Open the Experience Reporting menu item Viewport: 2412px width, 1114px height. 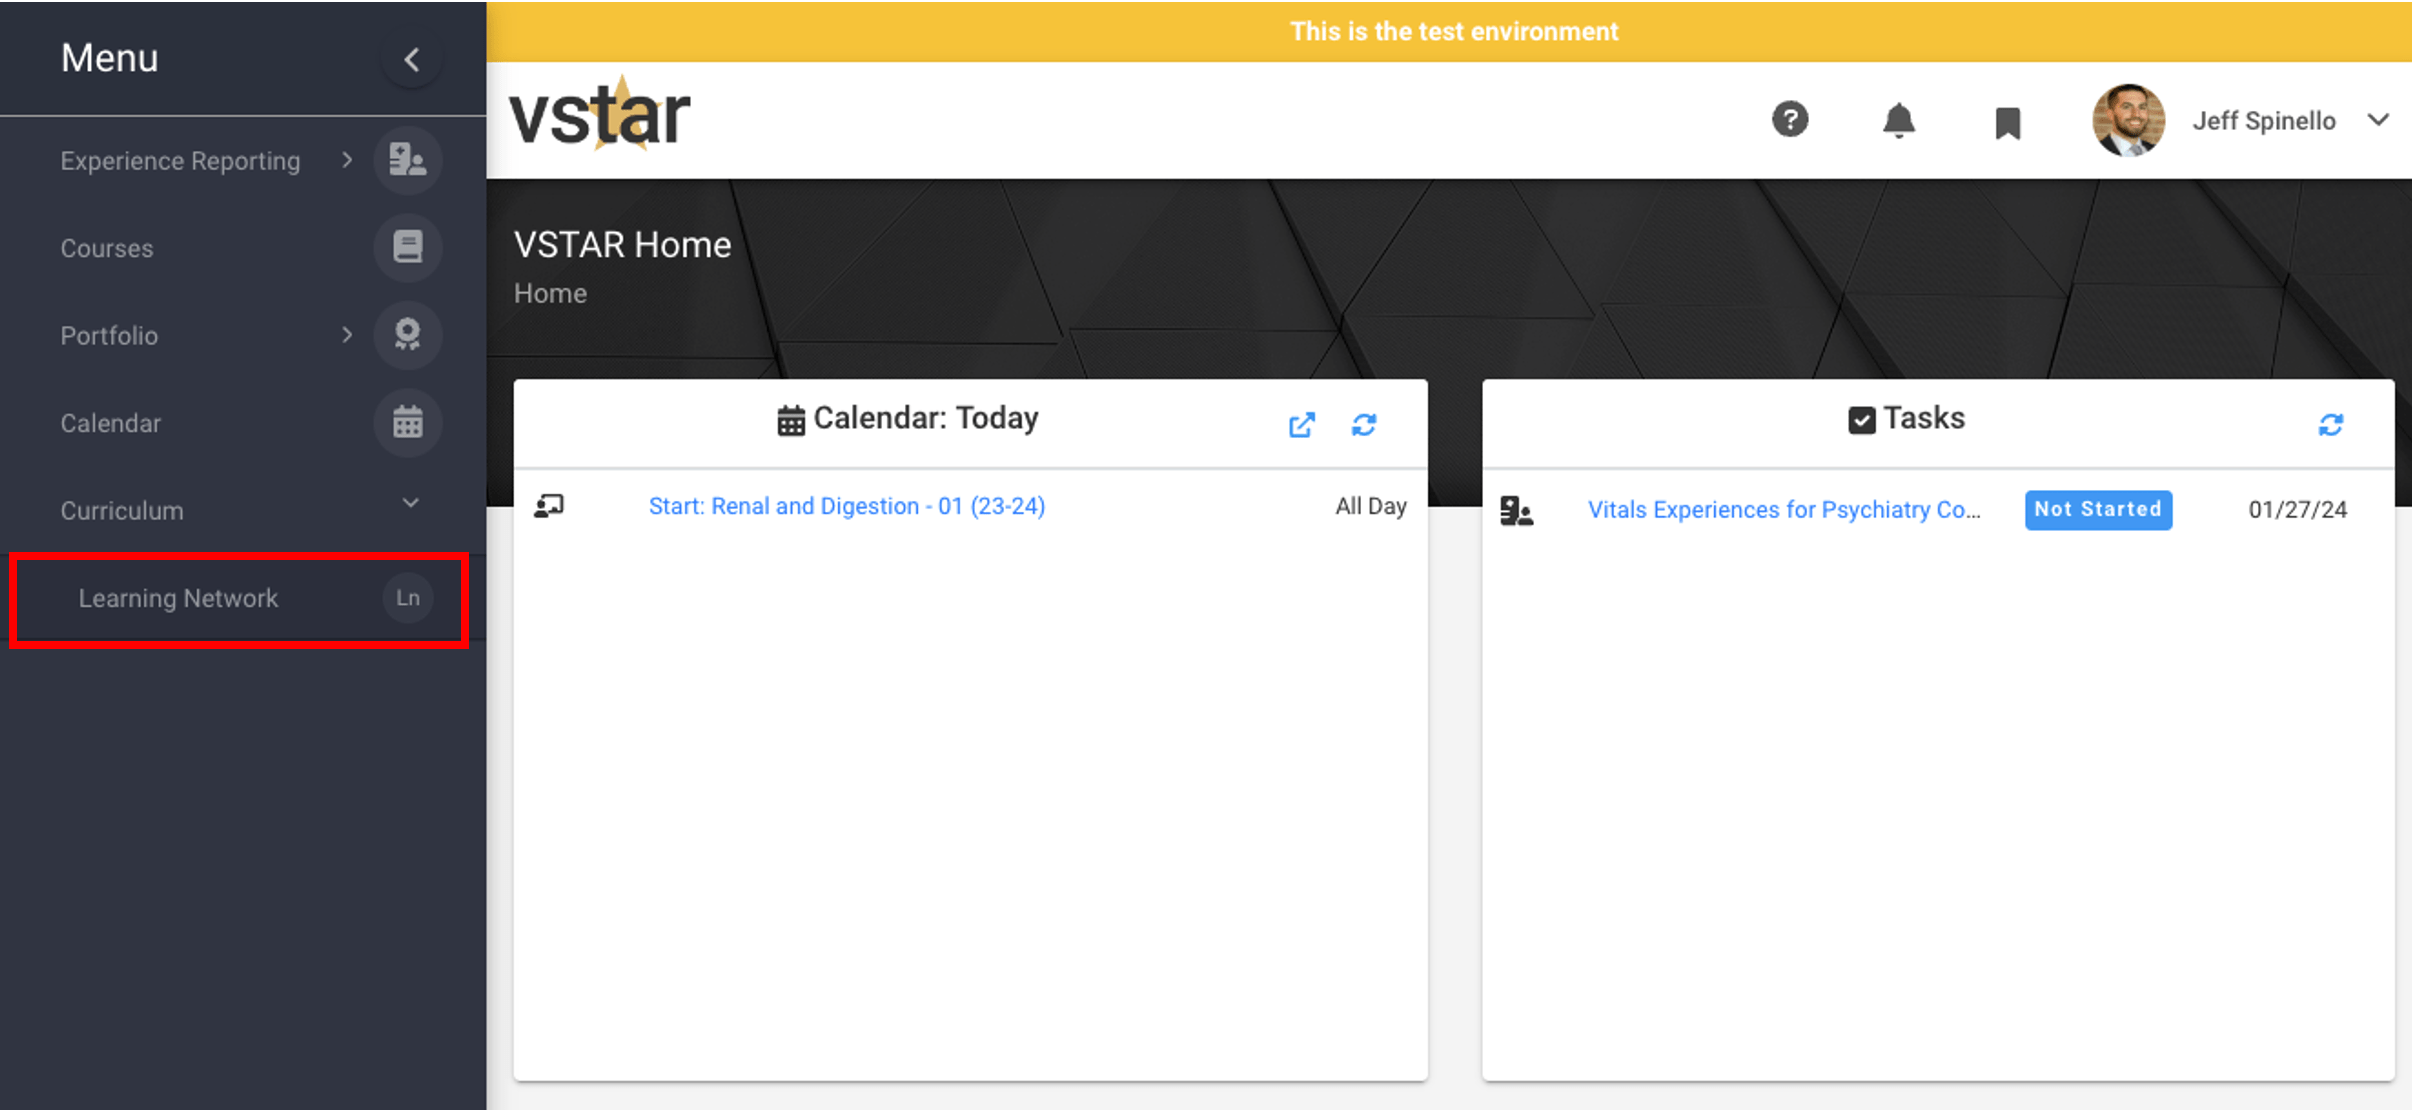(180, 161)
